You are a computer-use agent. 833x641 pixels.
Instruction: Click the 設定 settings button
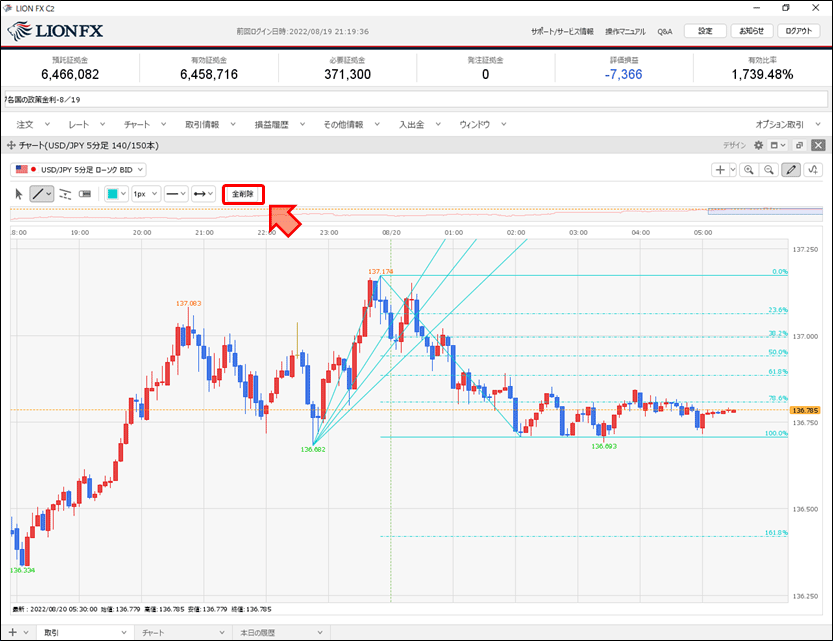pyautogui.click(x=705, y=31)
